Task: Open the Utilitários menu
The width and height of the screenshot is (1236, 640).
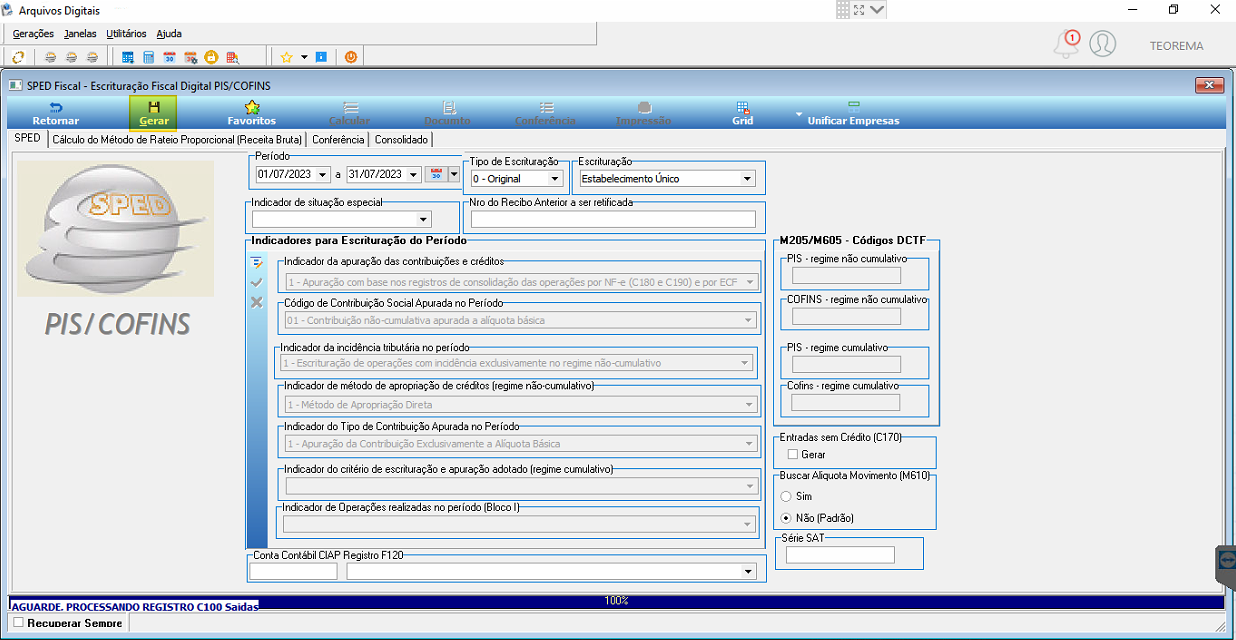Action: [126, 34]
